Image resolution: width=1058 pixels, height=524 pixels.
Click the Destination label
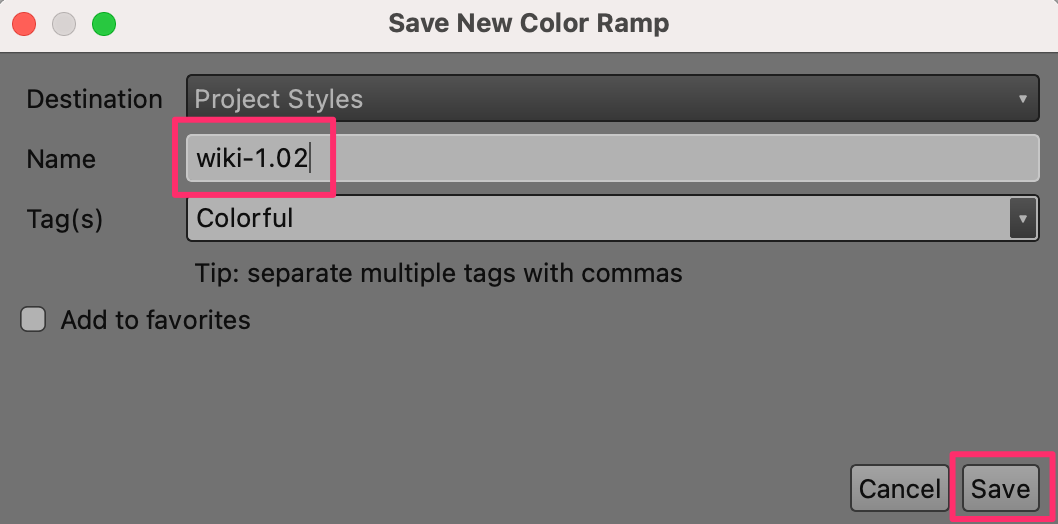pos(94,99)
